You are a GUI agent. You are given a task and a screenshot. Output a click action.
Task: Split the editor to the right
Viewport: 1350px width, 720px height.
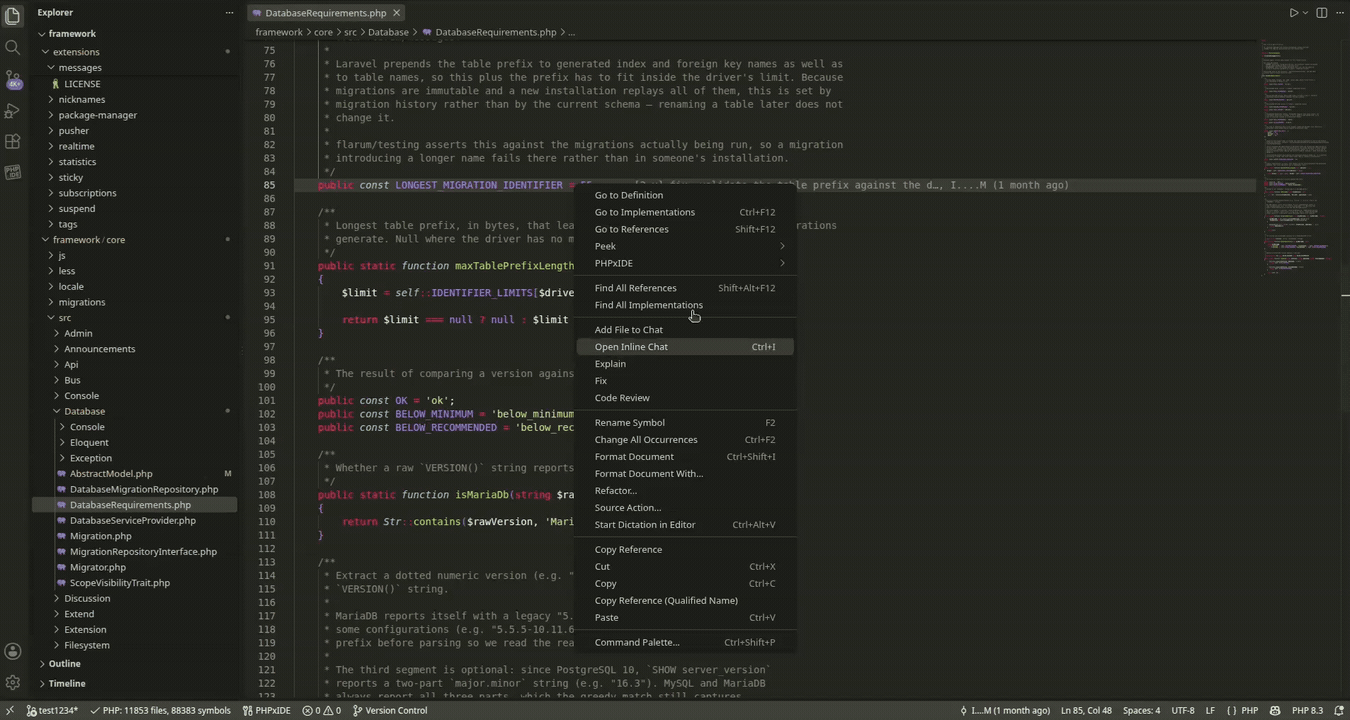1322,13
